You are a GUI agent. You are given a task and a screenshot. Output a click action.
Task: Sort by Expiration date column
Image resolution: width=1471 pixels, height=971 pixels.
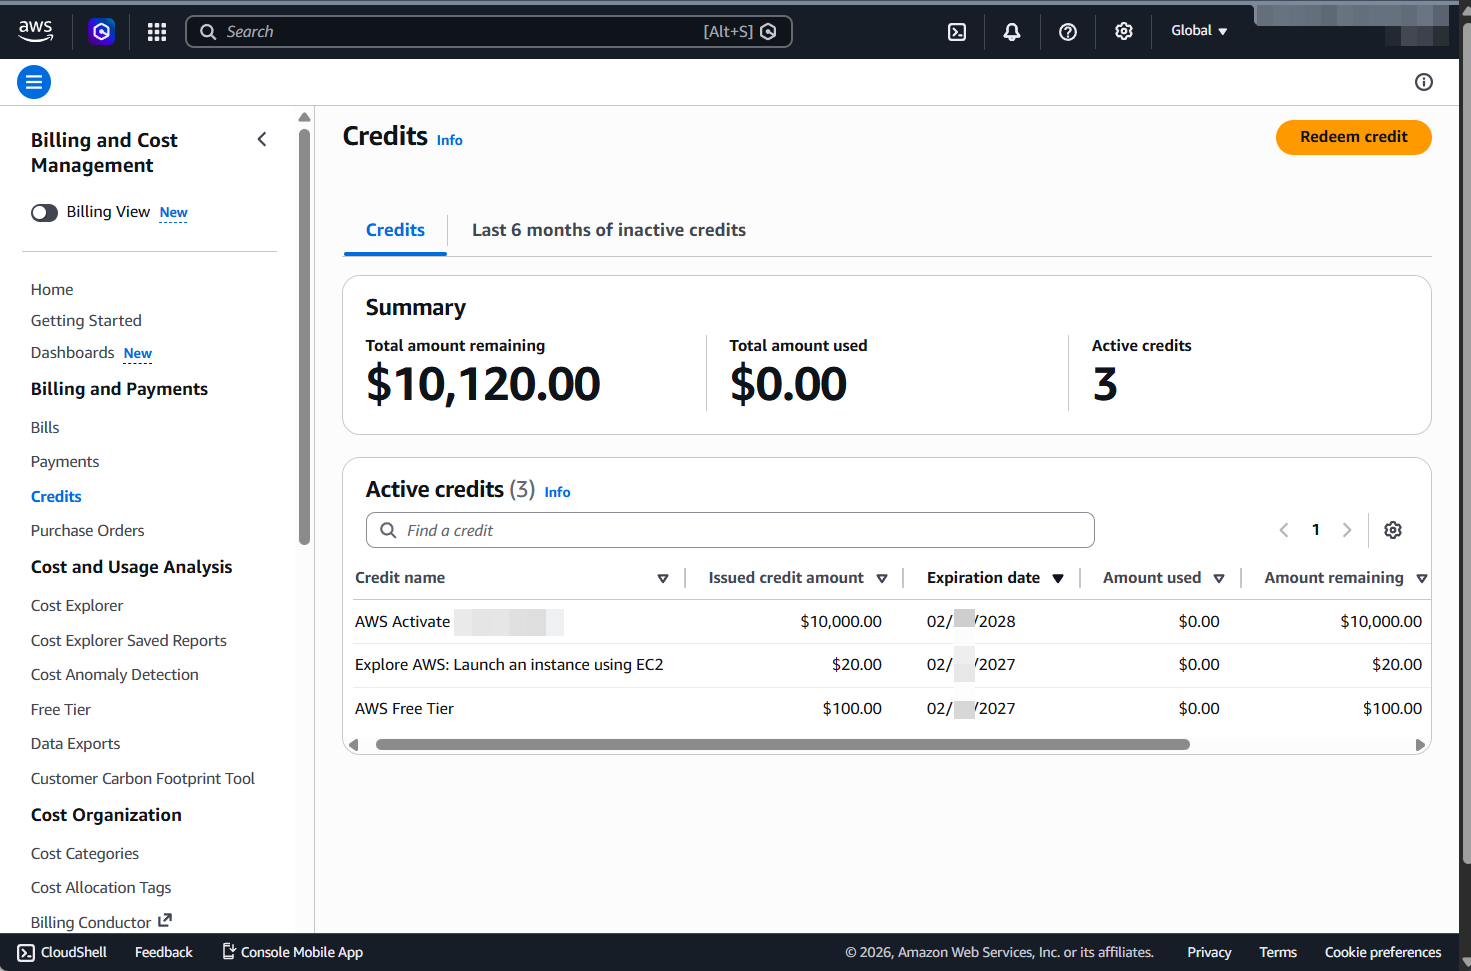point(1058,579)
